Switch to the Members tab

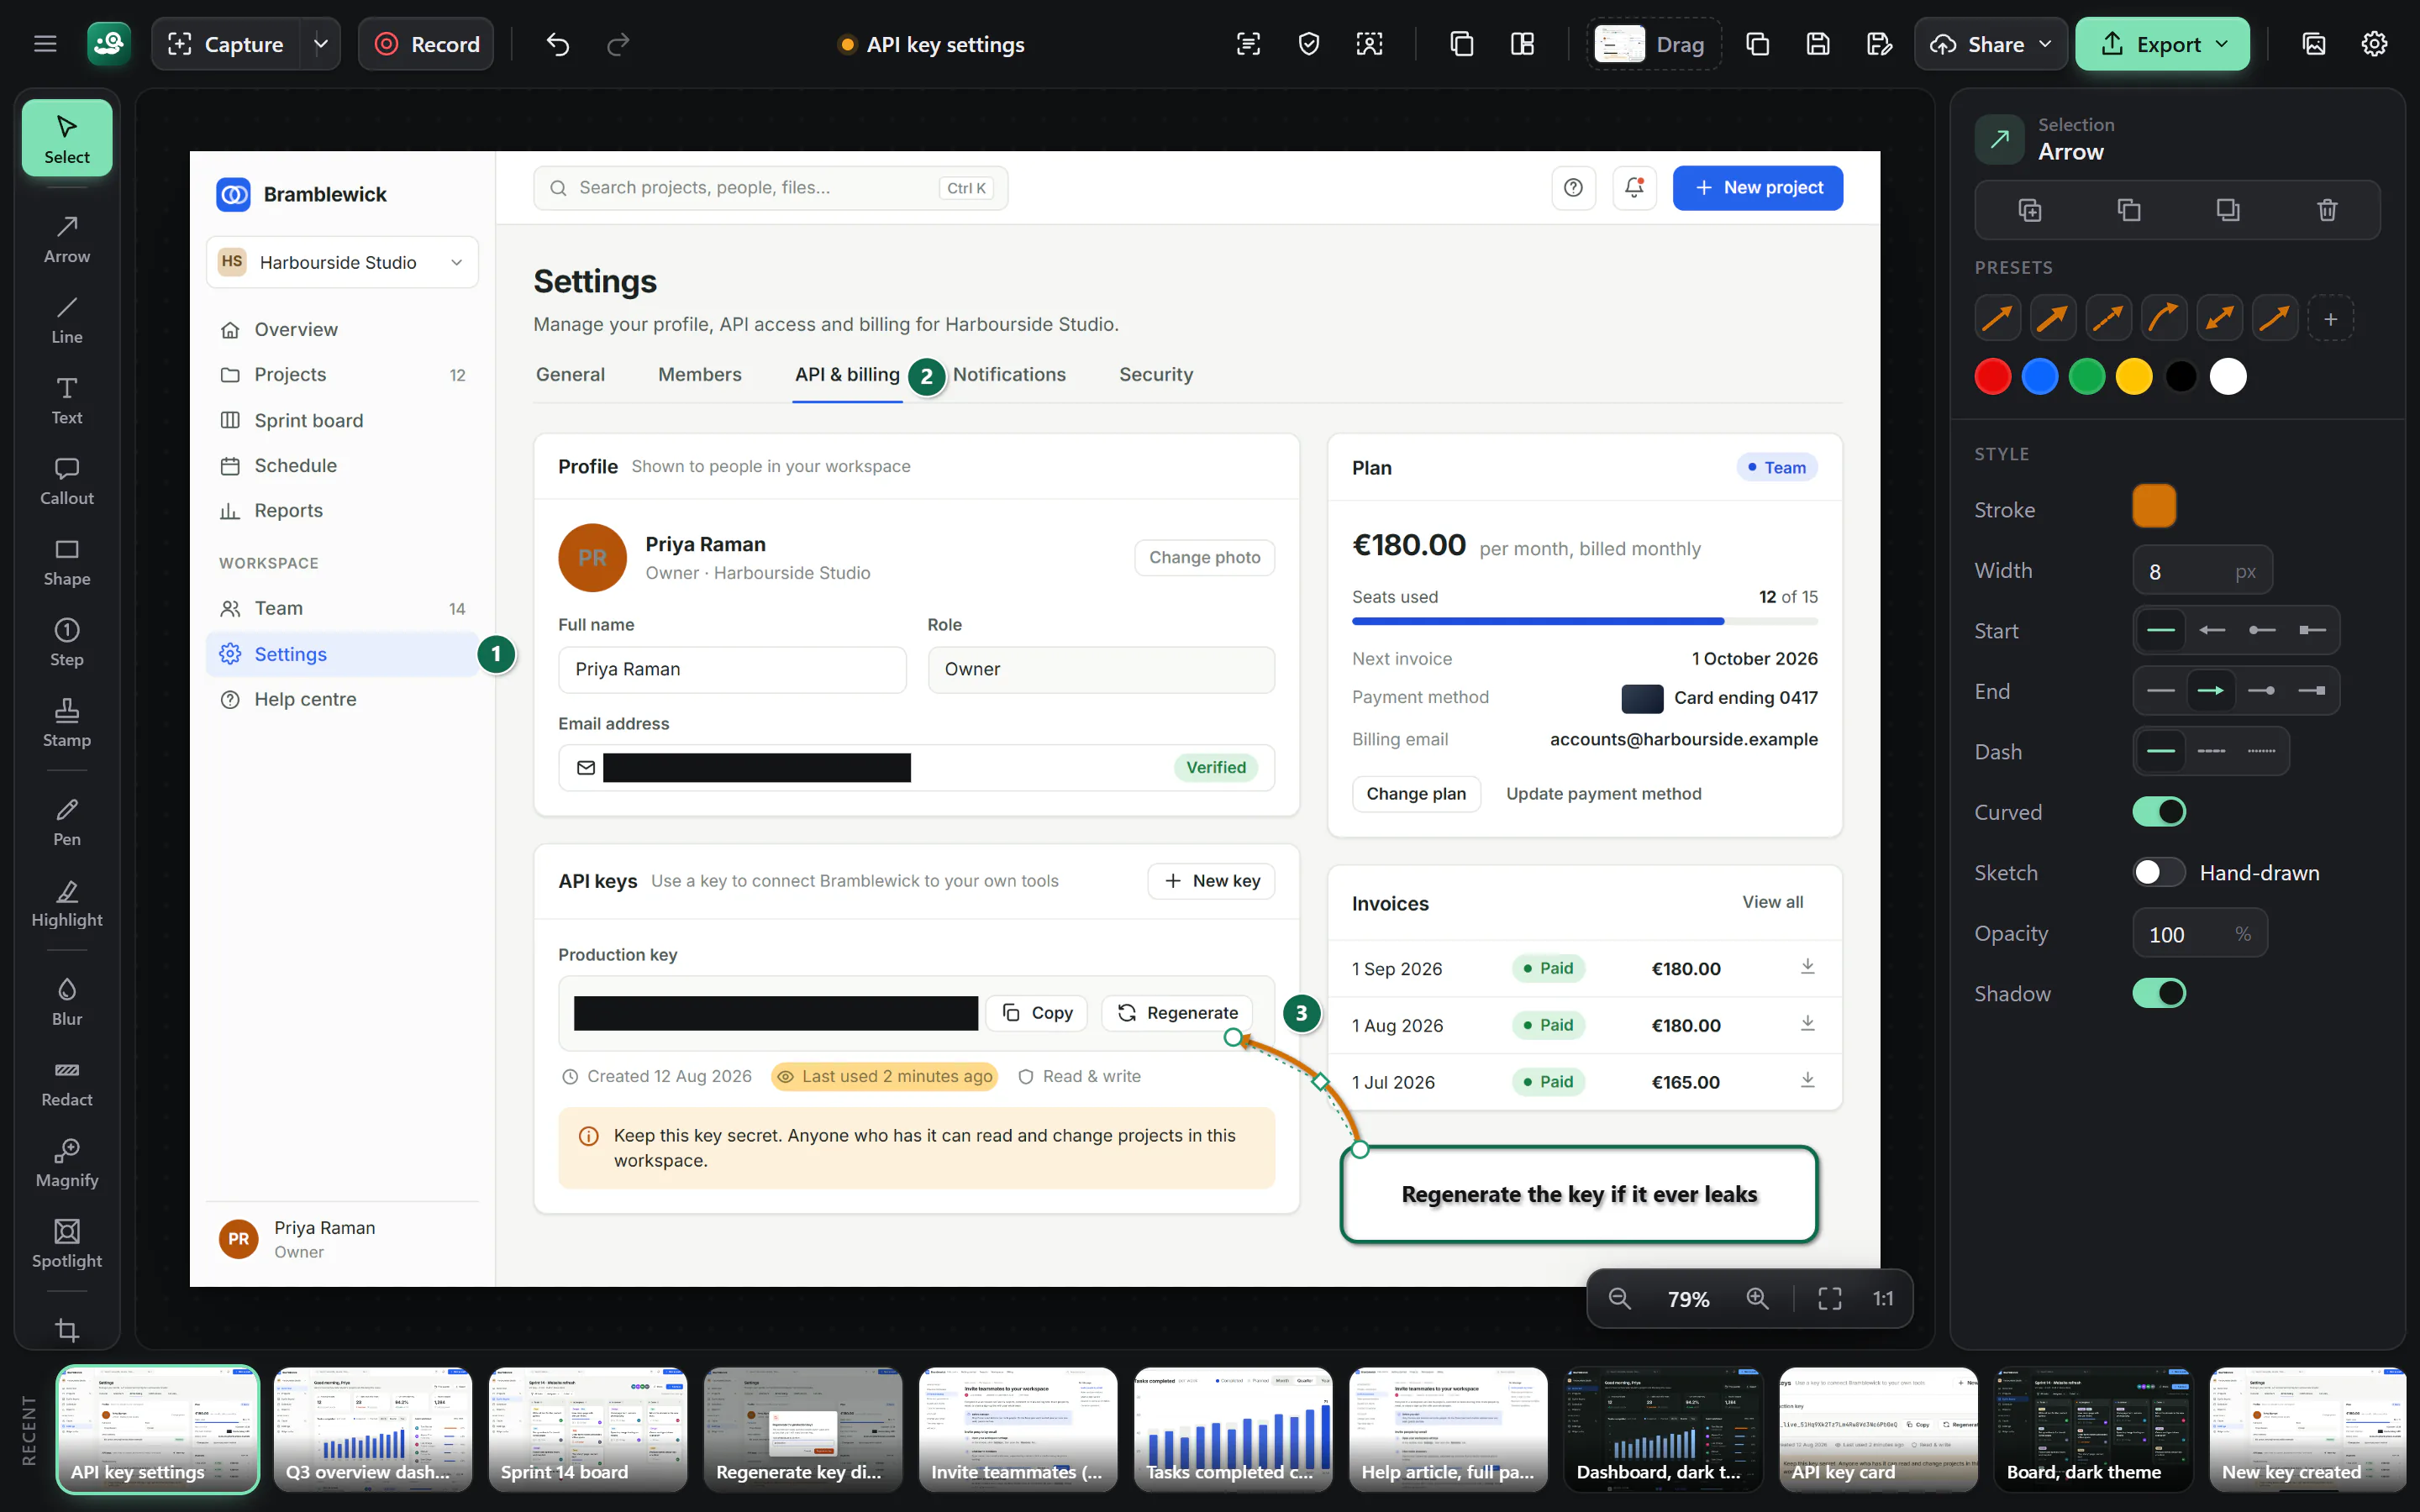coord(699,374)
